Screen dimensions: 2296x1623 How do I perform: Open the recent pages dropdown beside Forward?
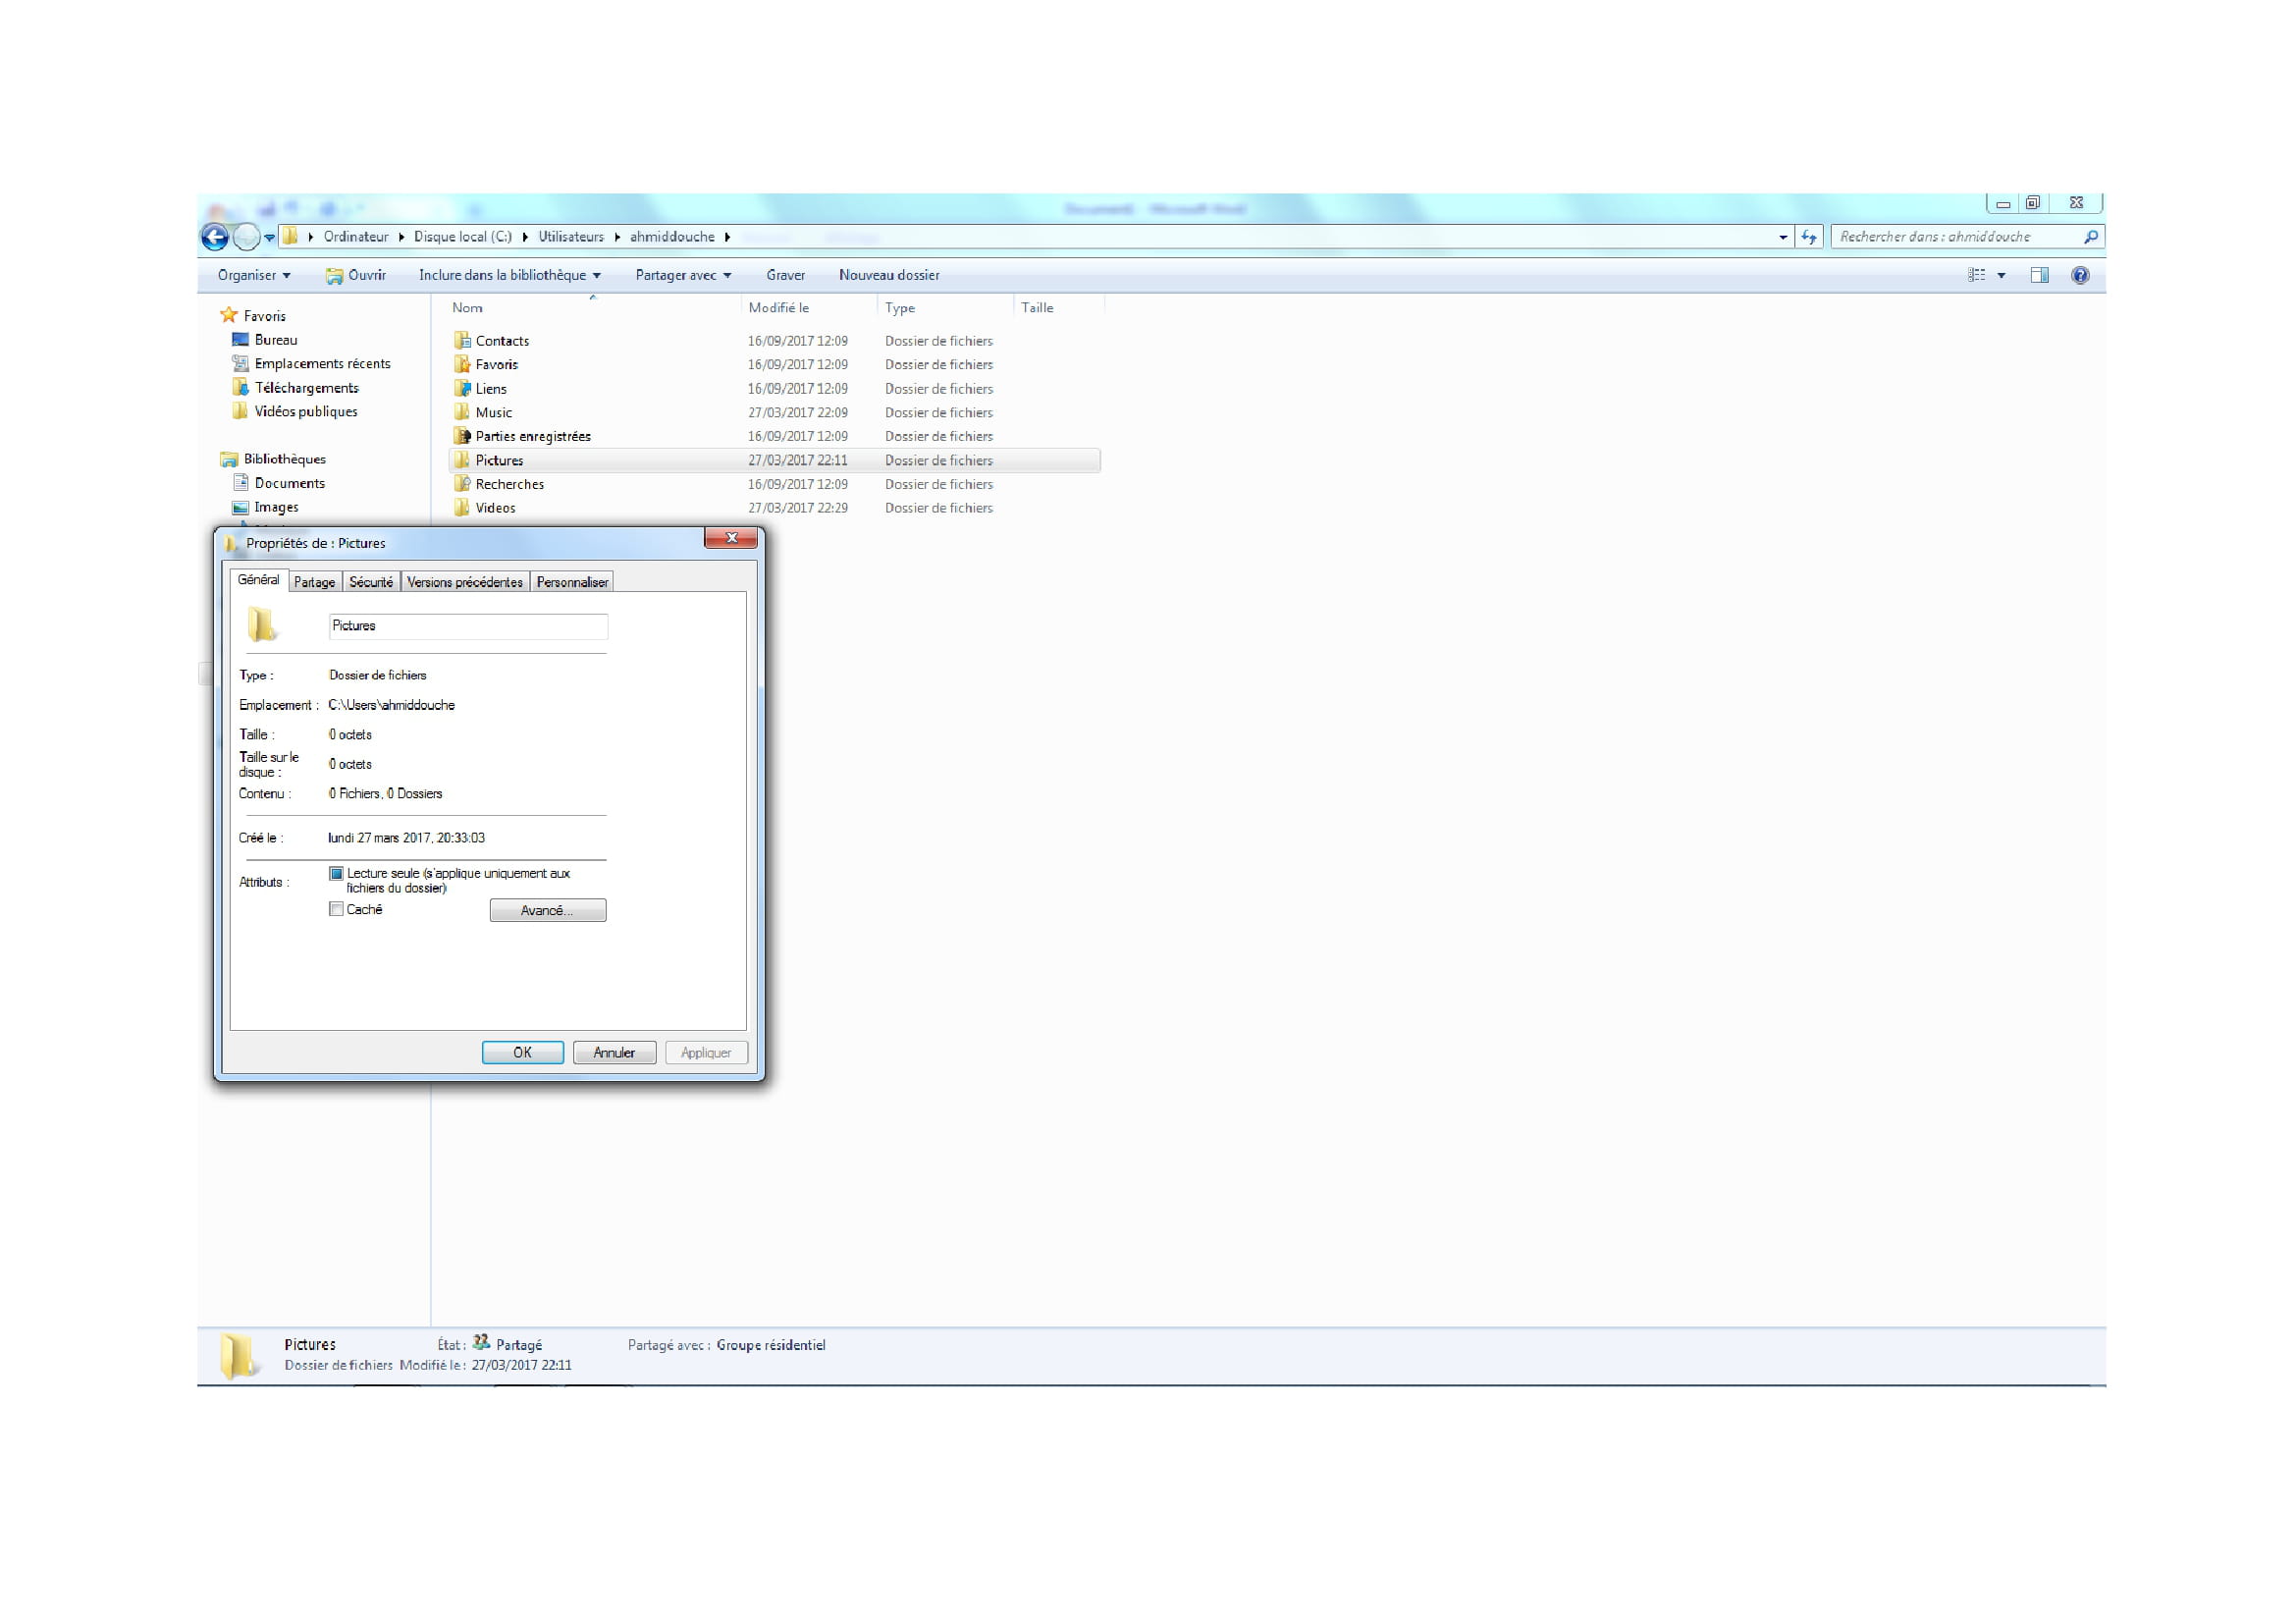click(x=269, y=238)
